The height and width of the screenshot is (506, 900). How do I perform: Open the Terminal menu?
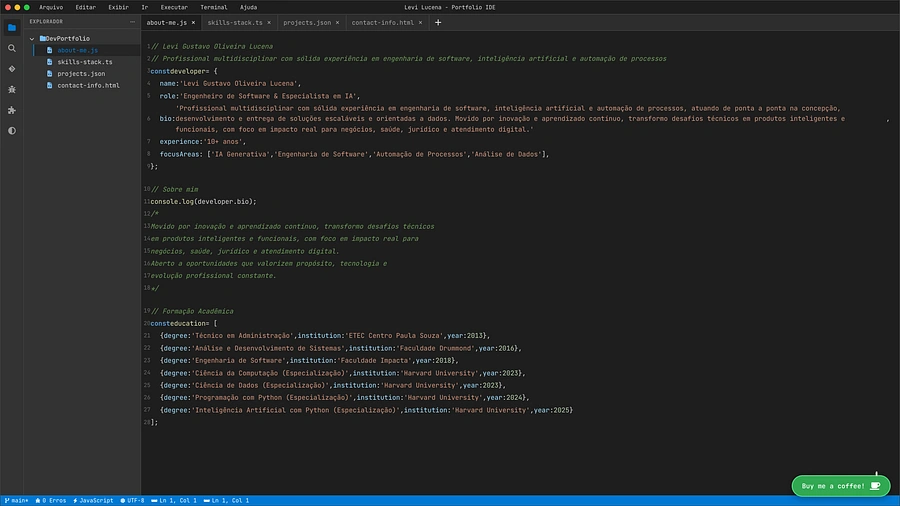point(213,6)
